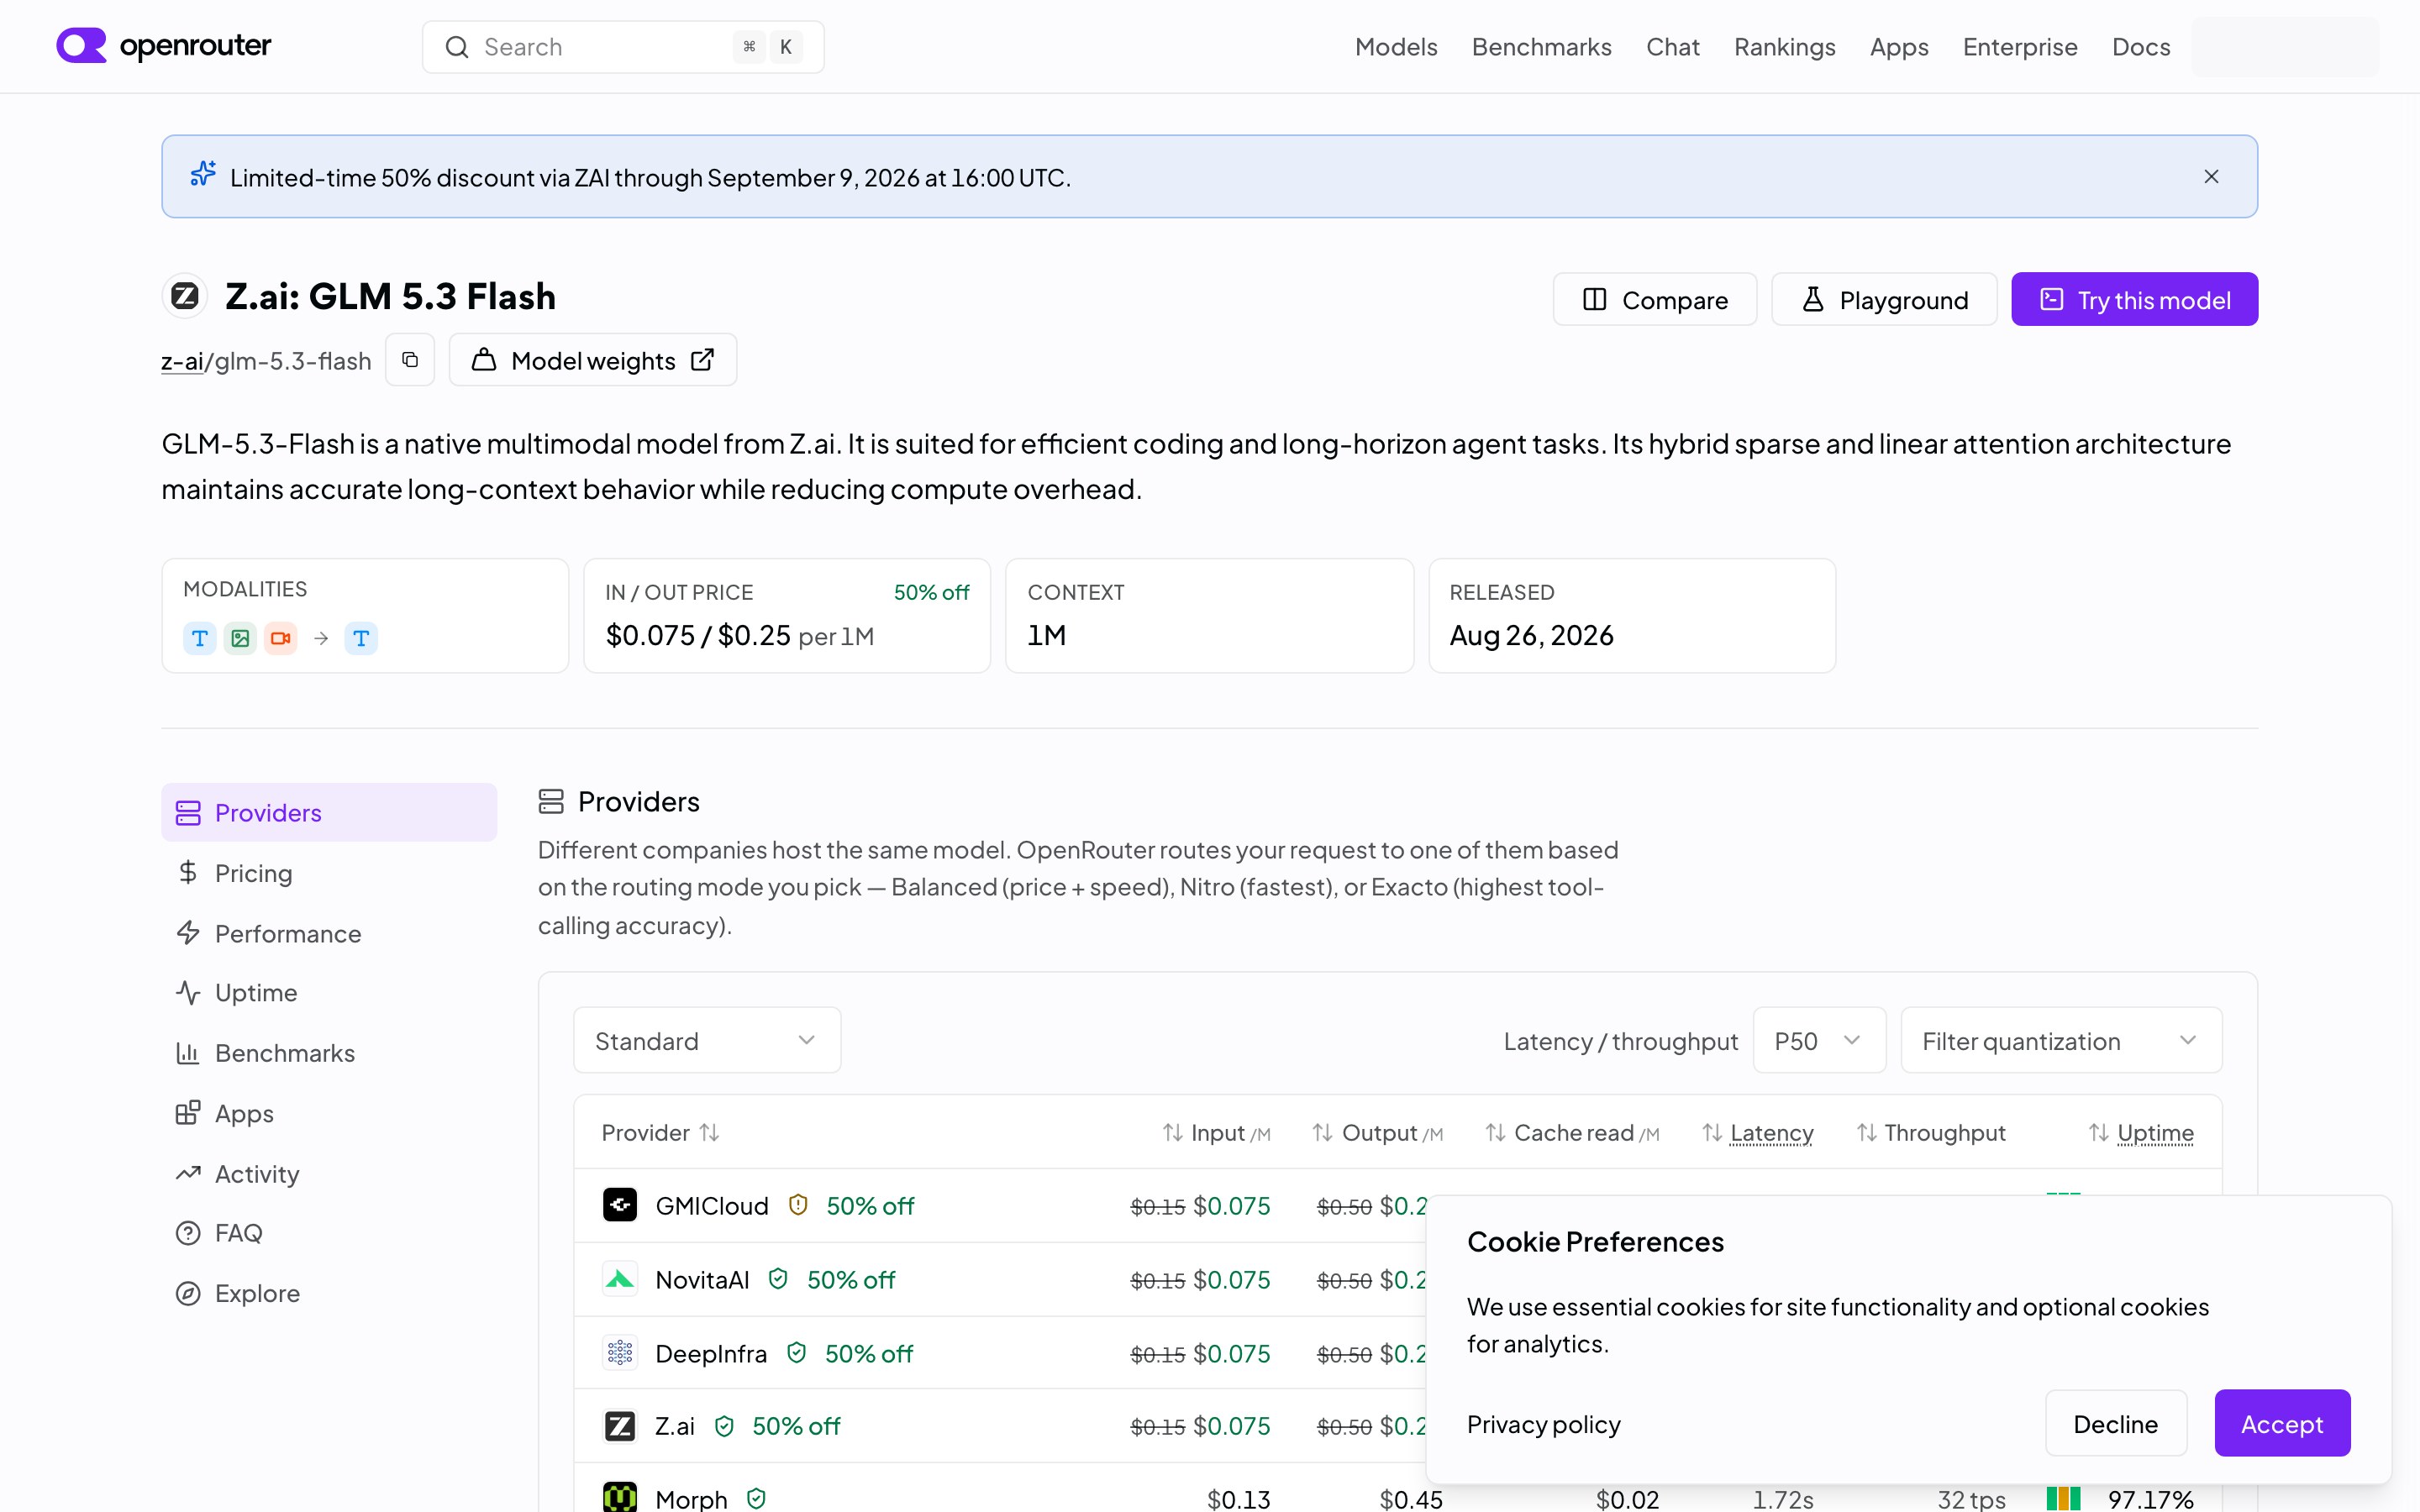
Task: Accept cookies in the Cookie Preferences dialog
Action: 2282,1423
